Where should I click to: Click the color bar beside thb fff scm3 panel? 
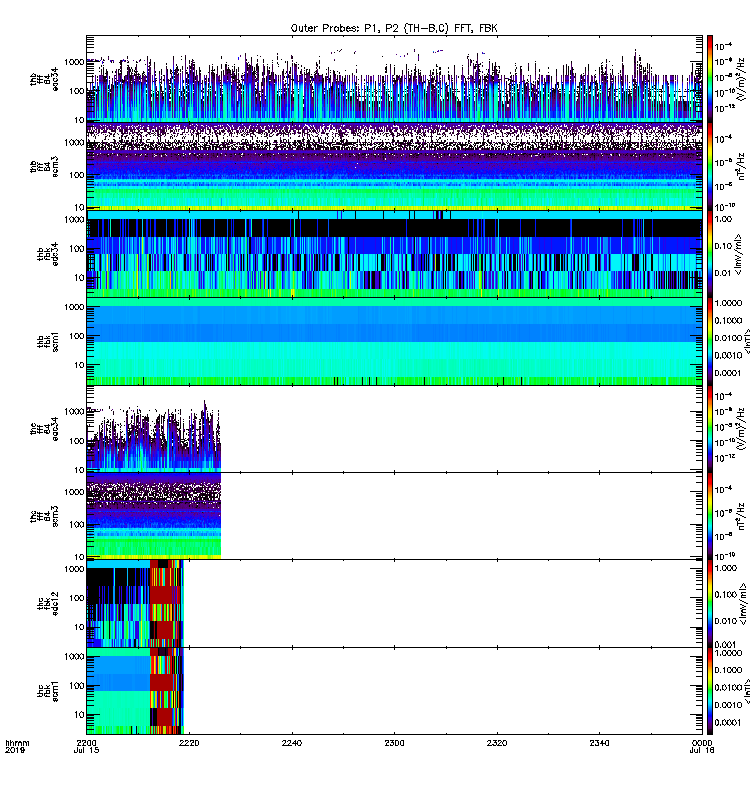[710, 166]
